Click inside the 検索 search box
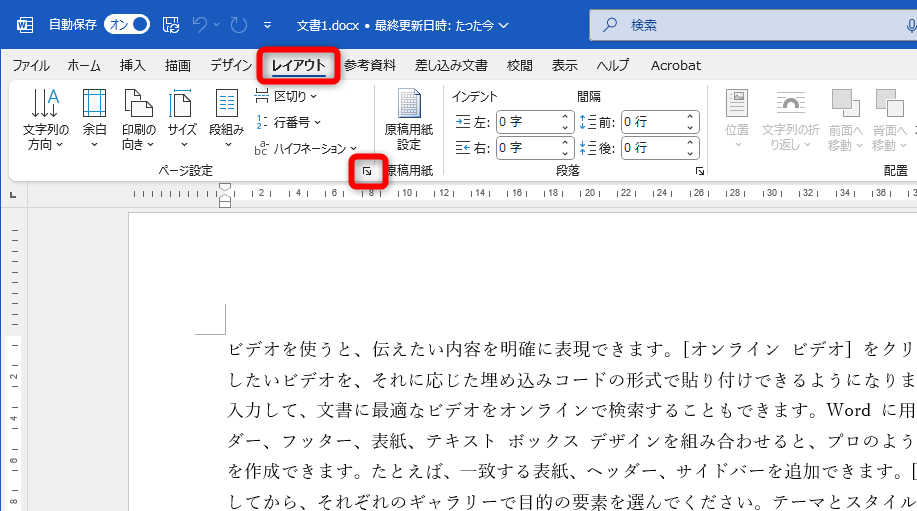 [754, 25]
